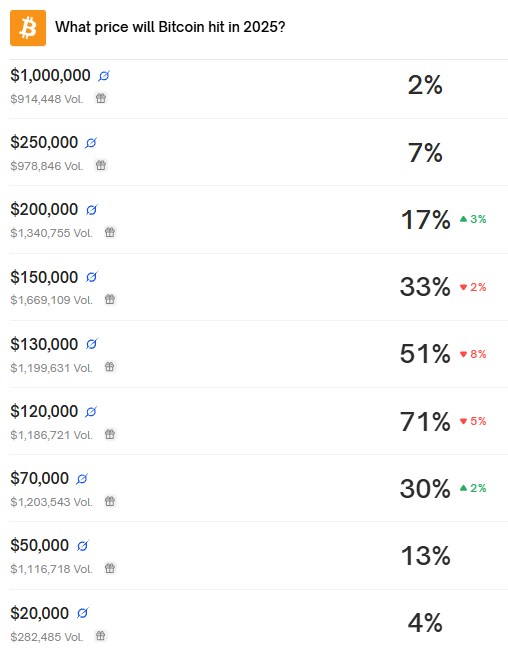Click the link icon beside $200,000

(91, 210)
